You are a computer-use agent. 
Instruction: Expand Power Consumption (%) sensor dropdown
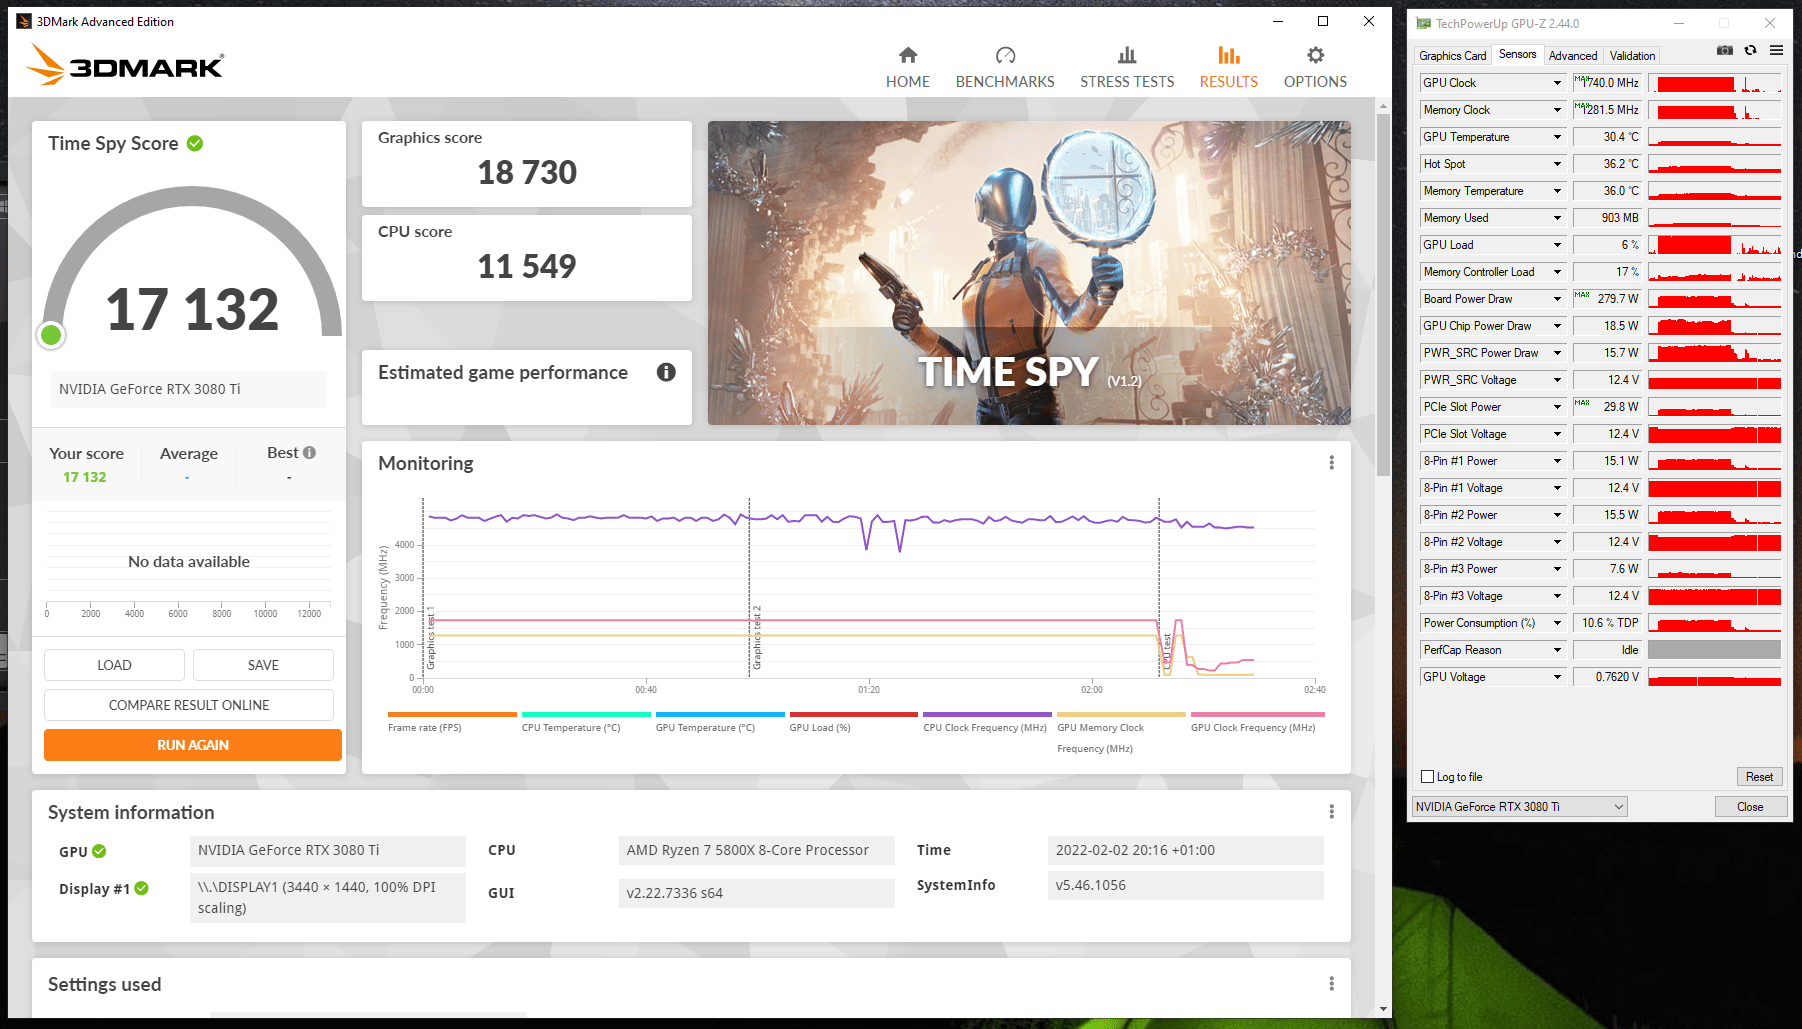[x=1557, y=623]
